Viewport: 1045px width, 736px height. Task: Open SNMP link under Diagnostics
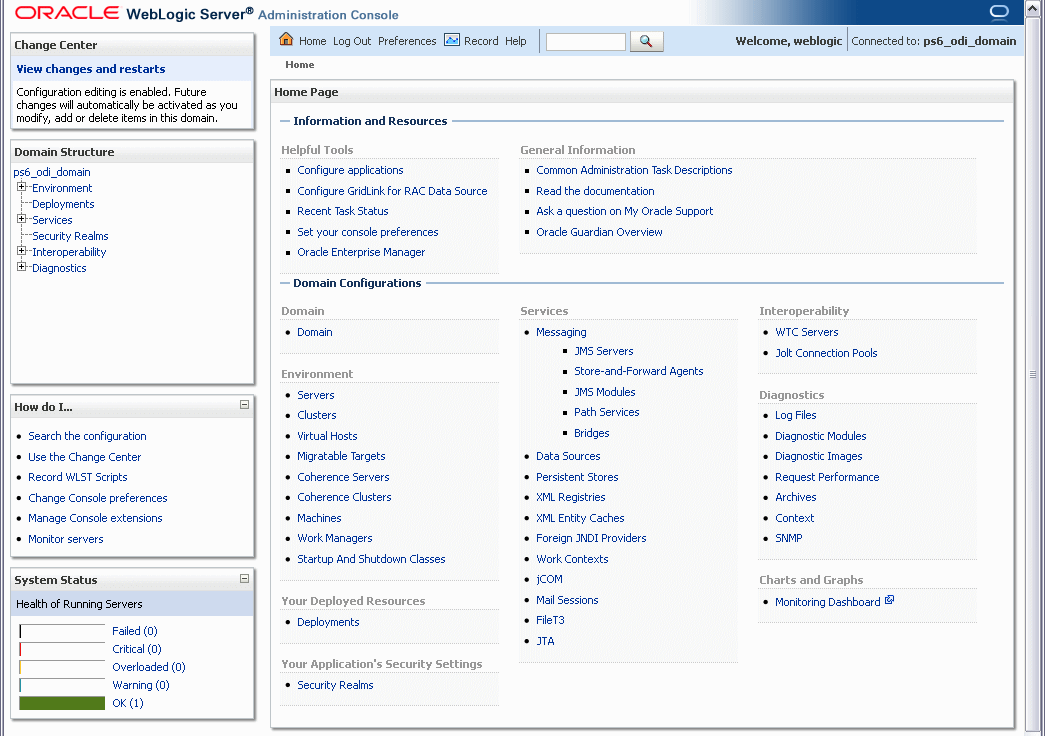788,538
